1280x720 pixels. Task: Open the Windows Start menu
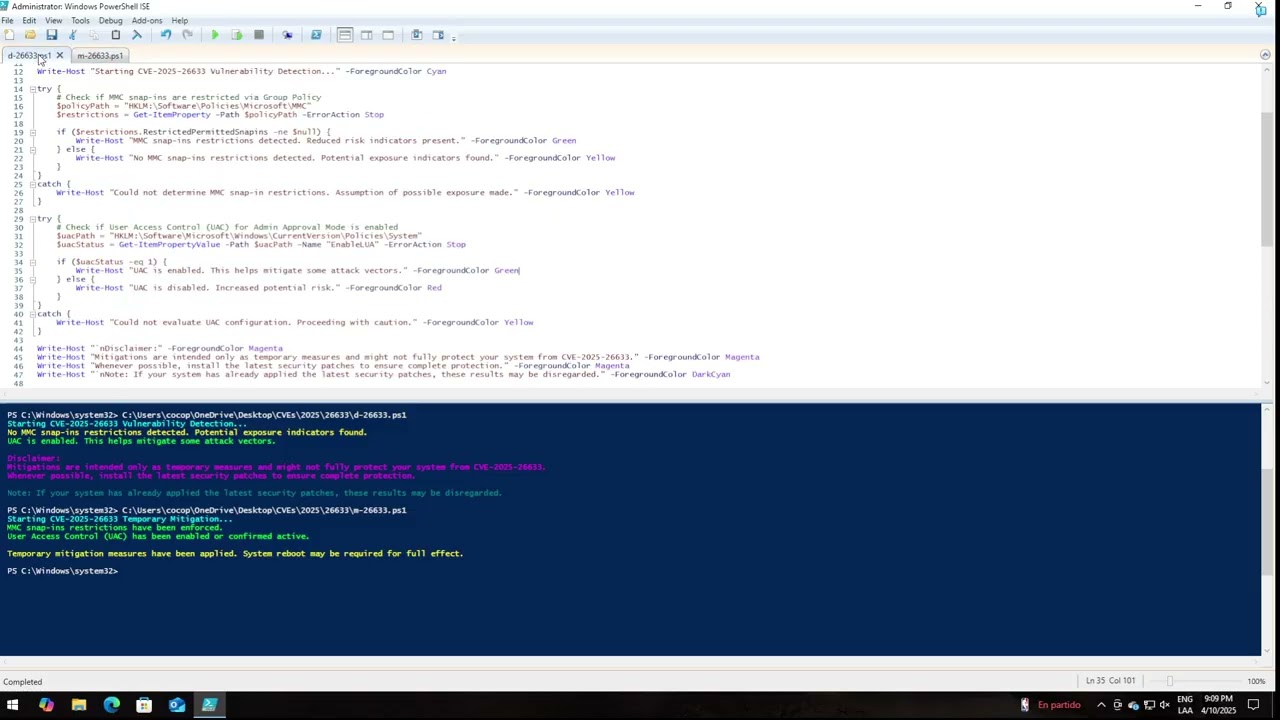point(12,705)
